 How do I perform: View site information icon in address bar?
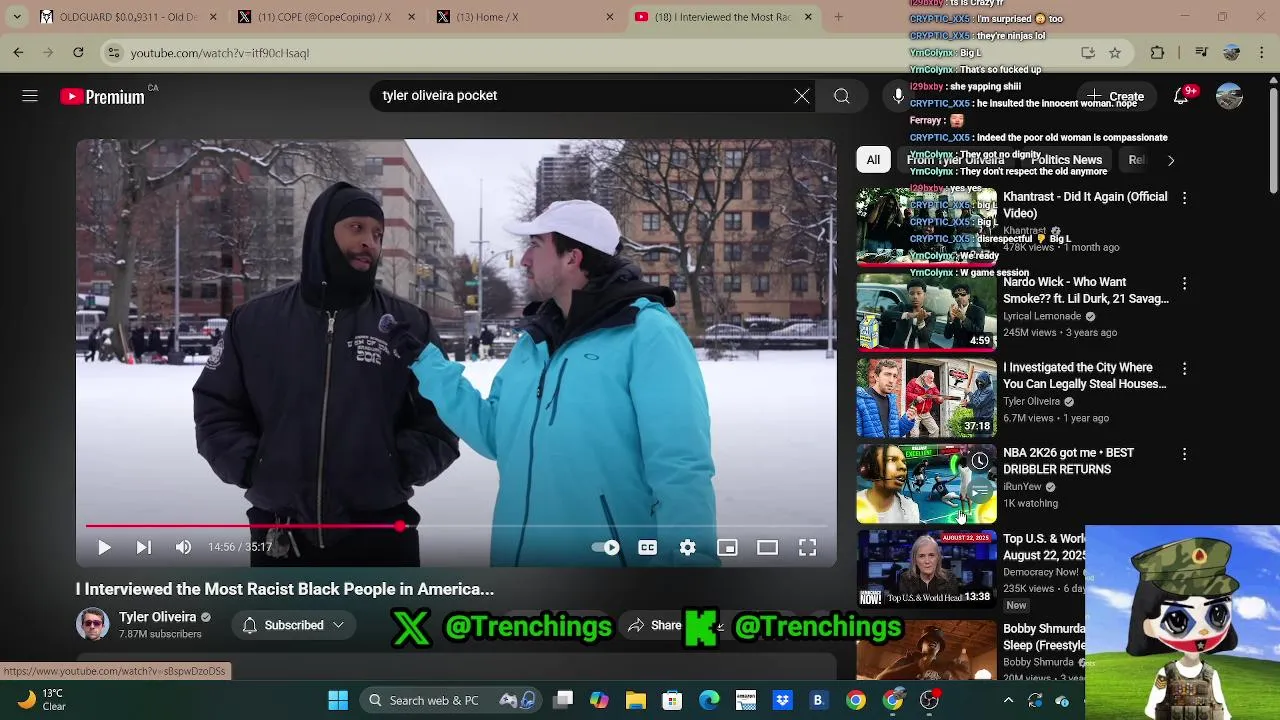pos(114,53)
